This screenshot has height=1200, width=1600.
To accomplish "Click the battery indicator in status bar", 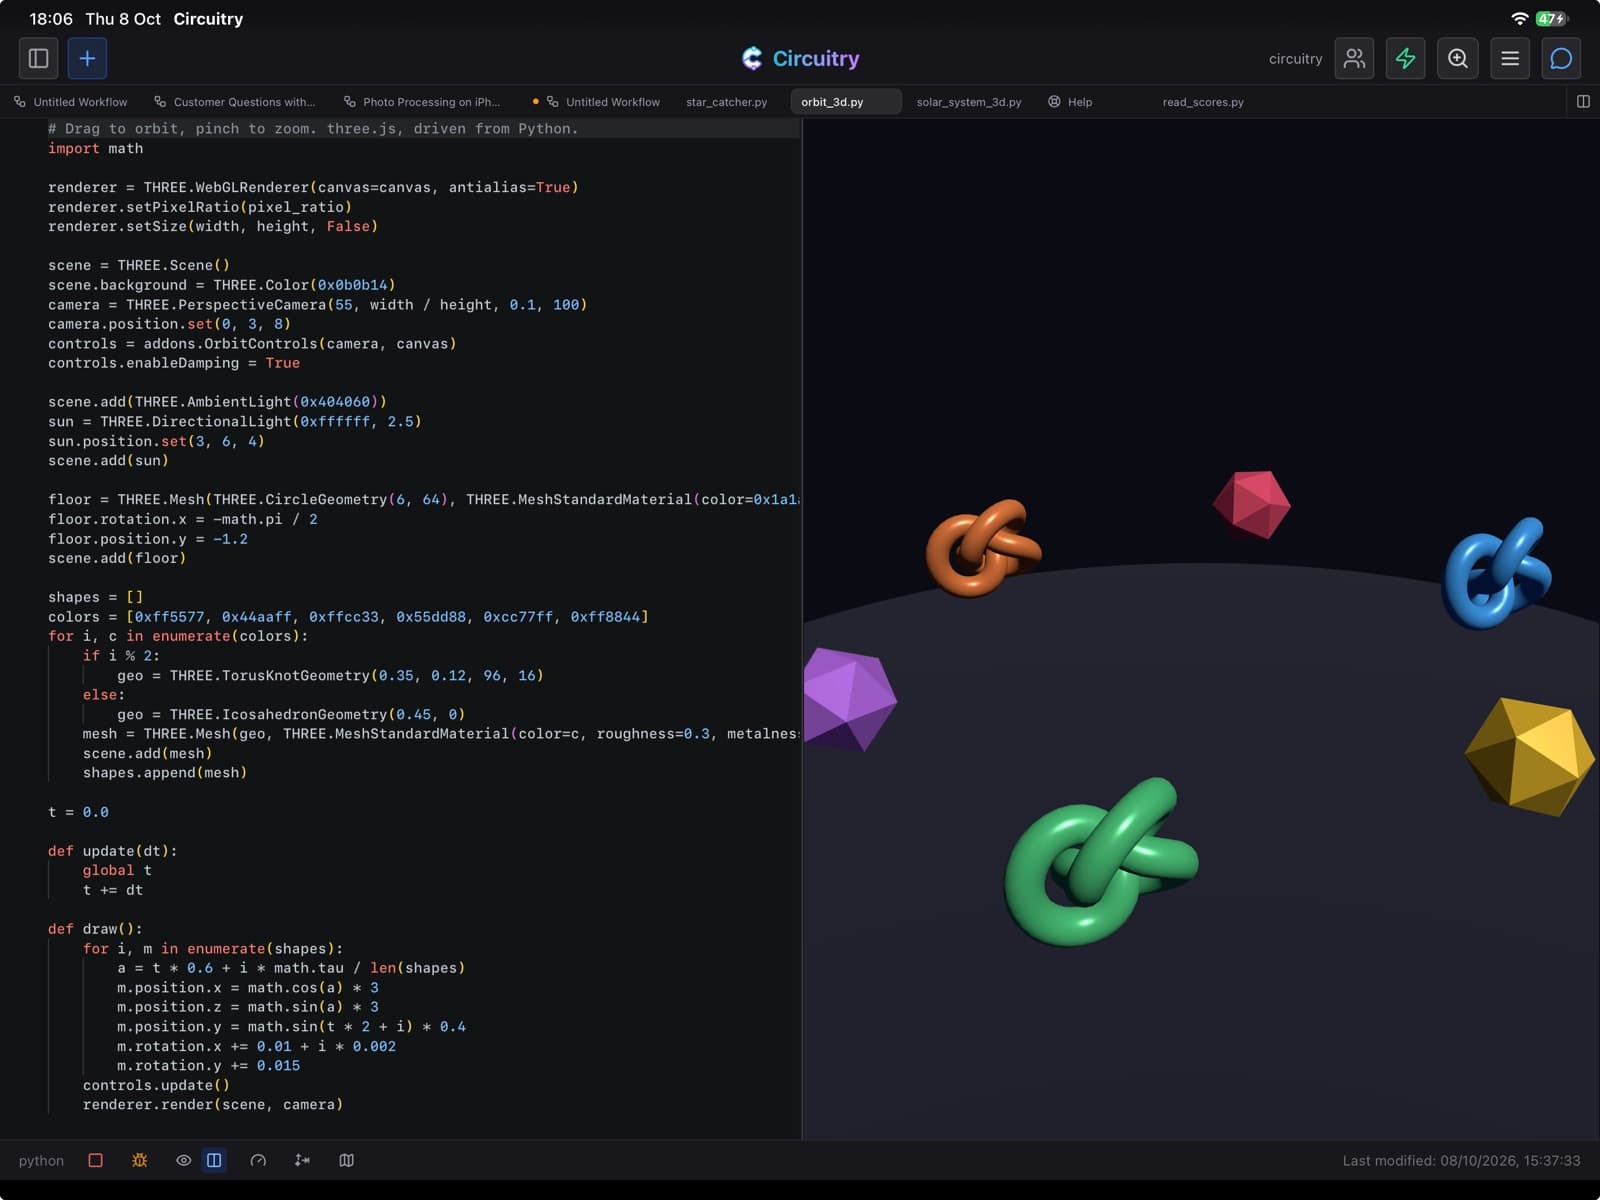I will [x=1551, y=19].
